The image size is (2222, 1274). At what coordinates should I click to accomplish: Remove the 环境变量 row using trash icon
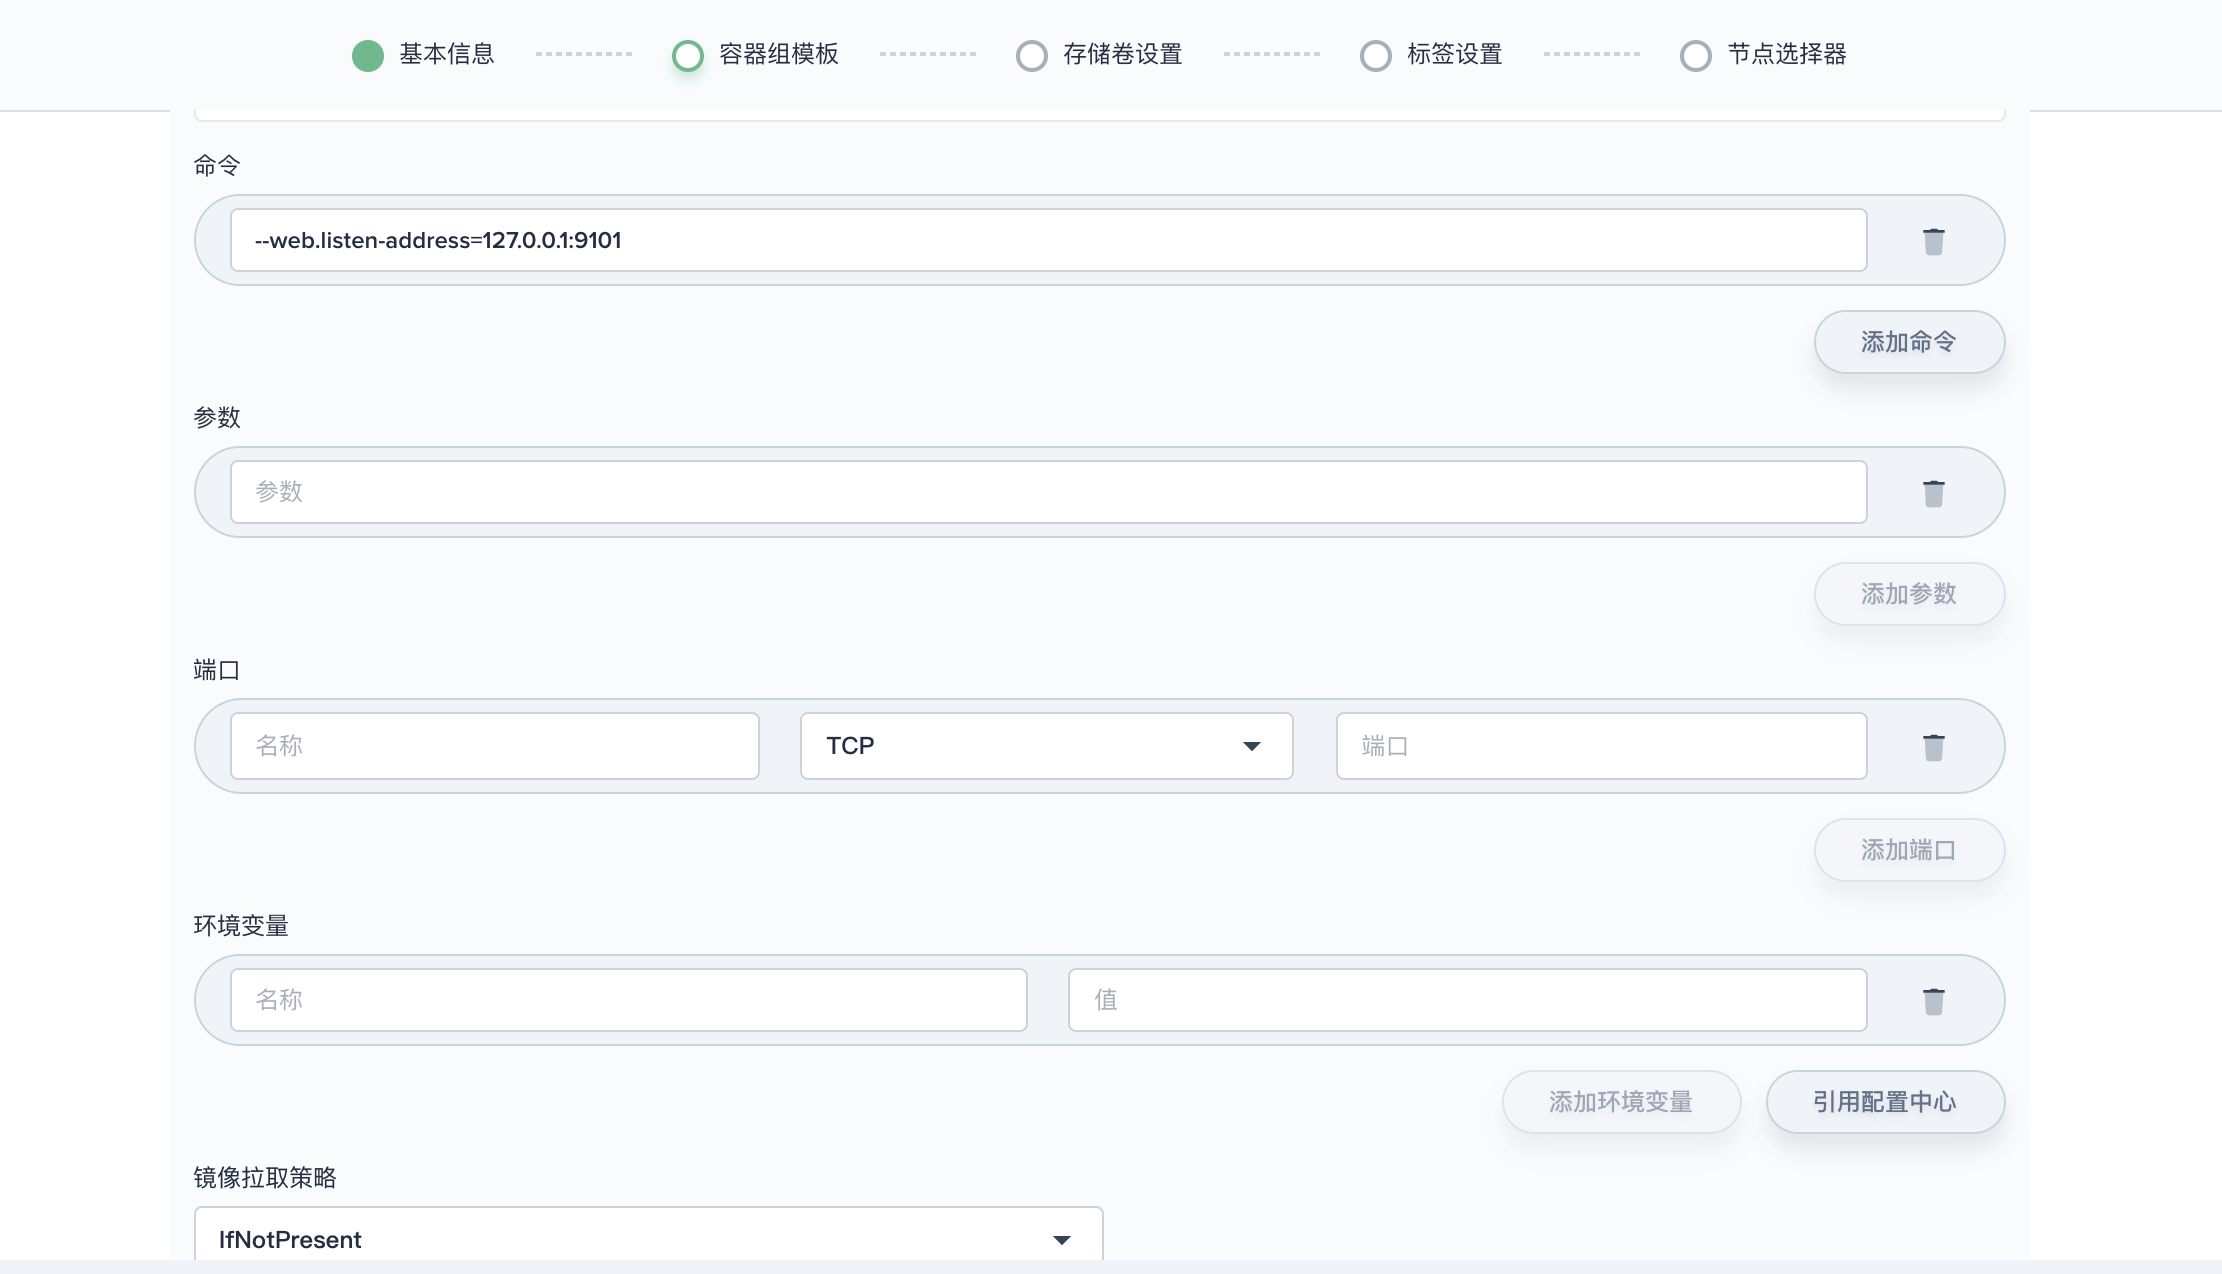(1933, 1001)
